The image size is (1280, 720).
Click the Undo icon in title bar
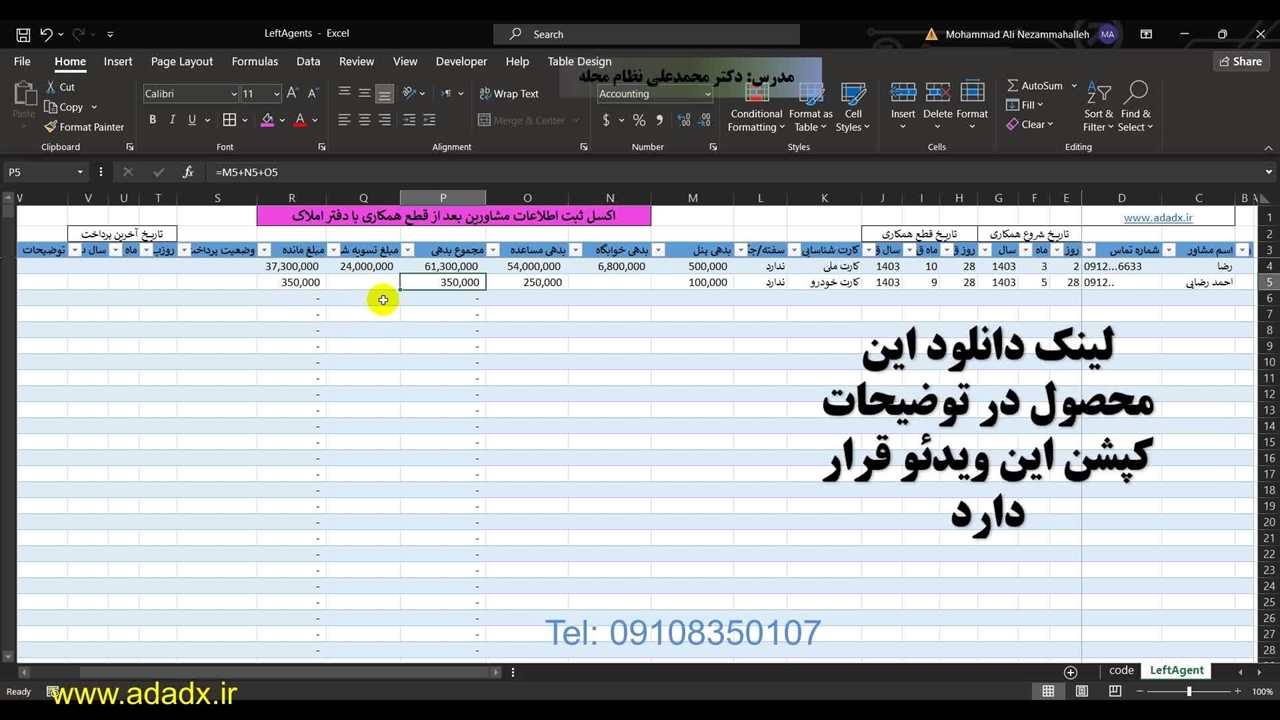click(46, 34)
